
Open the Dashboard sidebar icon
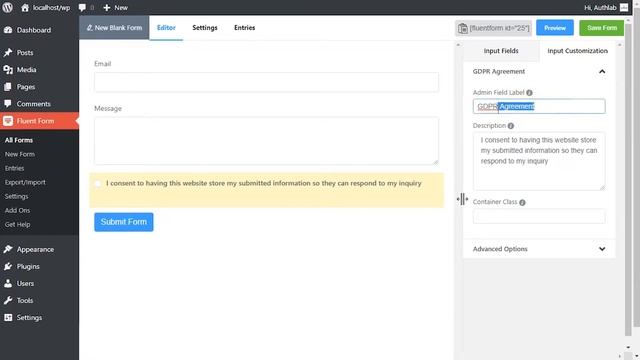click(x=8, y=30)
